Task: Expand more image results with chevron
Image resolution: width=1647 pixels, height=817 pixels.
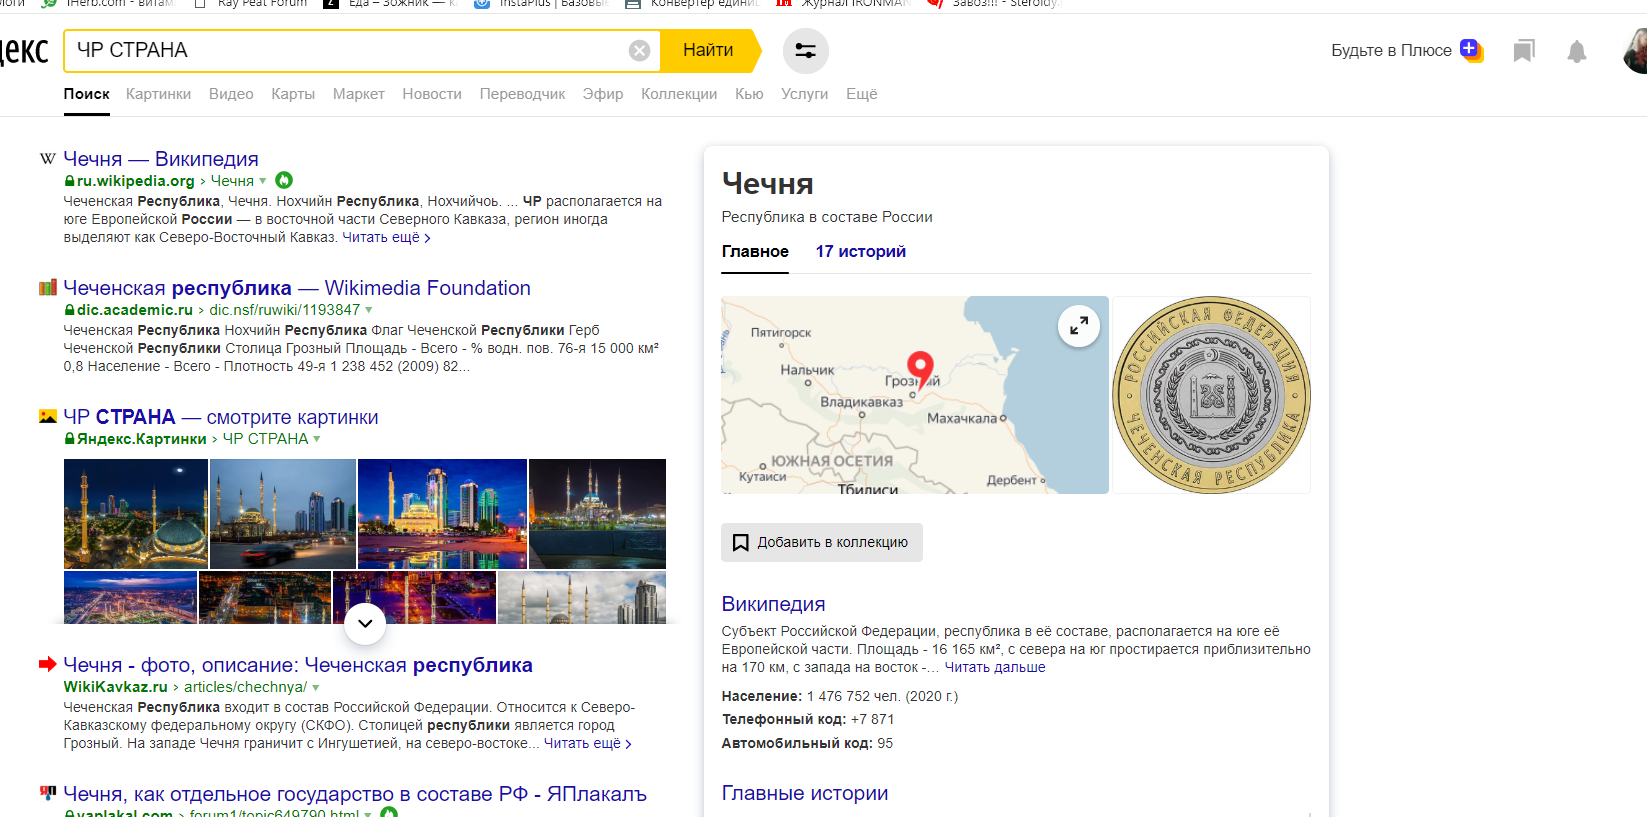Action: [x=365, y=623]
